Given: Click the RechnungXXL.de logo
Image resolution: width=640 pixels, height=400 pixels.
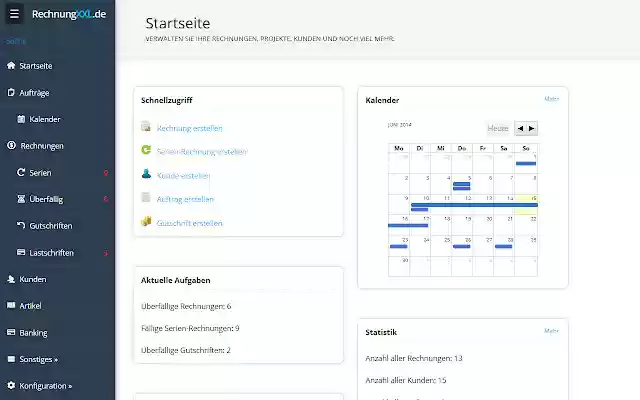Looking at the screenshot, I should pos(69,14).
